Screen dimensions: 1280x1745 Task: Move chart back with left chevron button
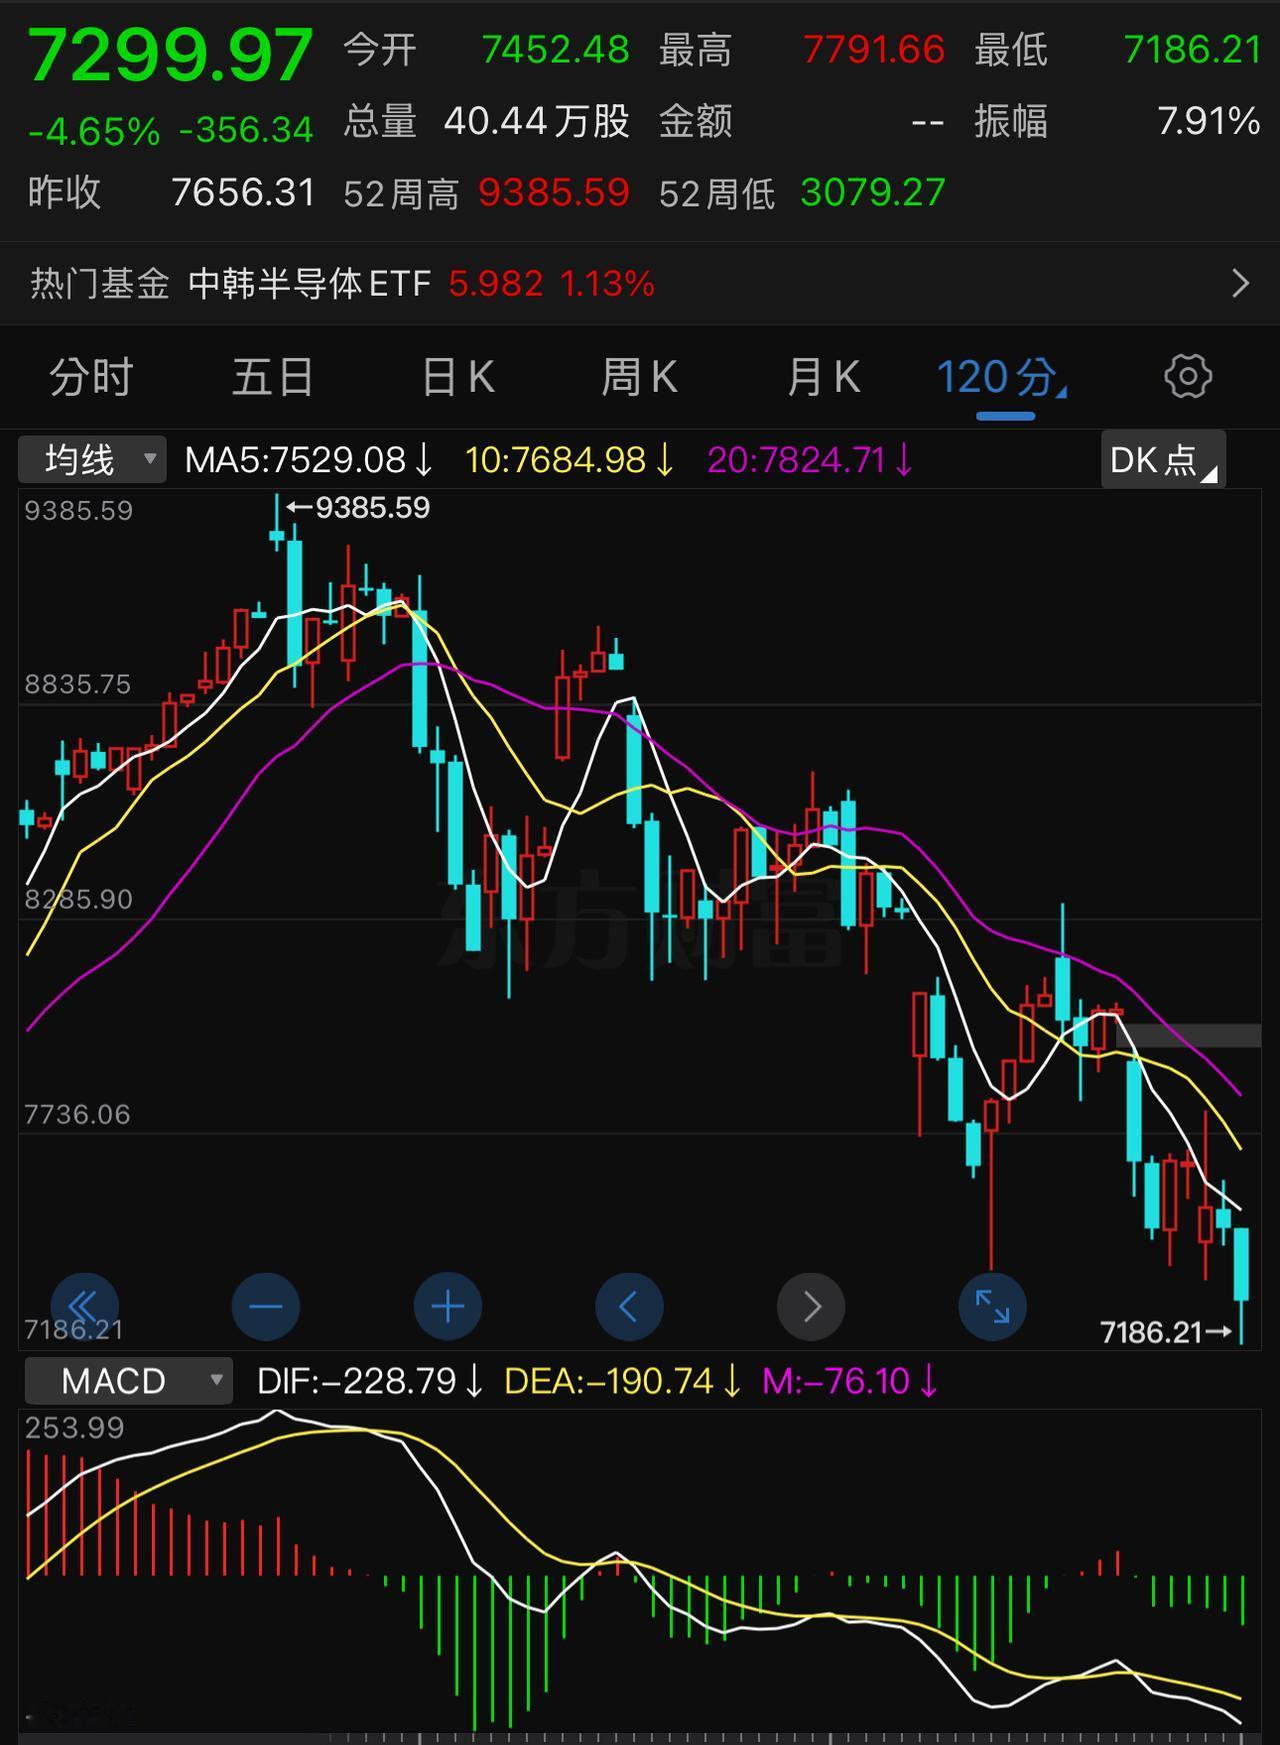(629, 1306)
